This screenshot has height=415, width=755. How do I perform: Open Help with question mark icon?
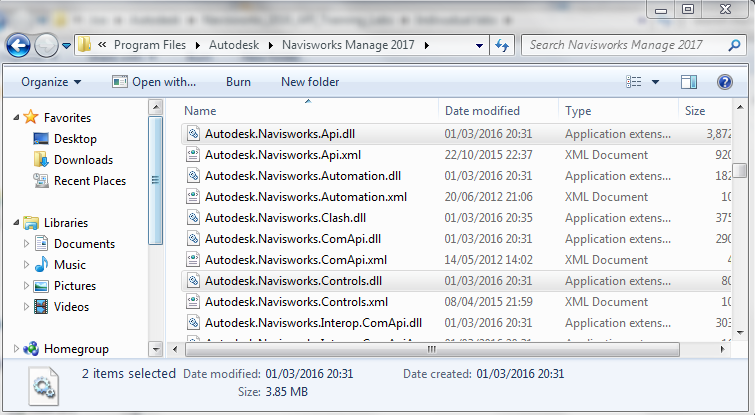tap(725, 82)
